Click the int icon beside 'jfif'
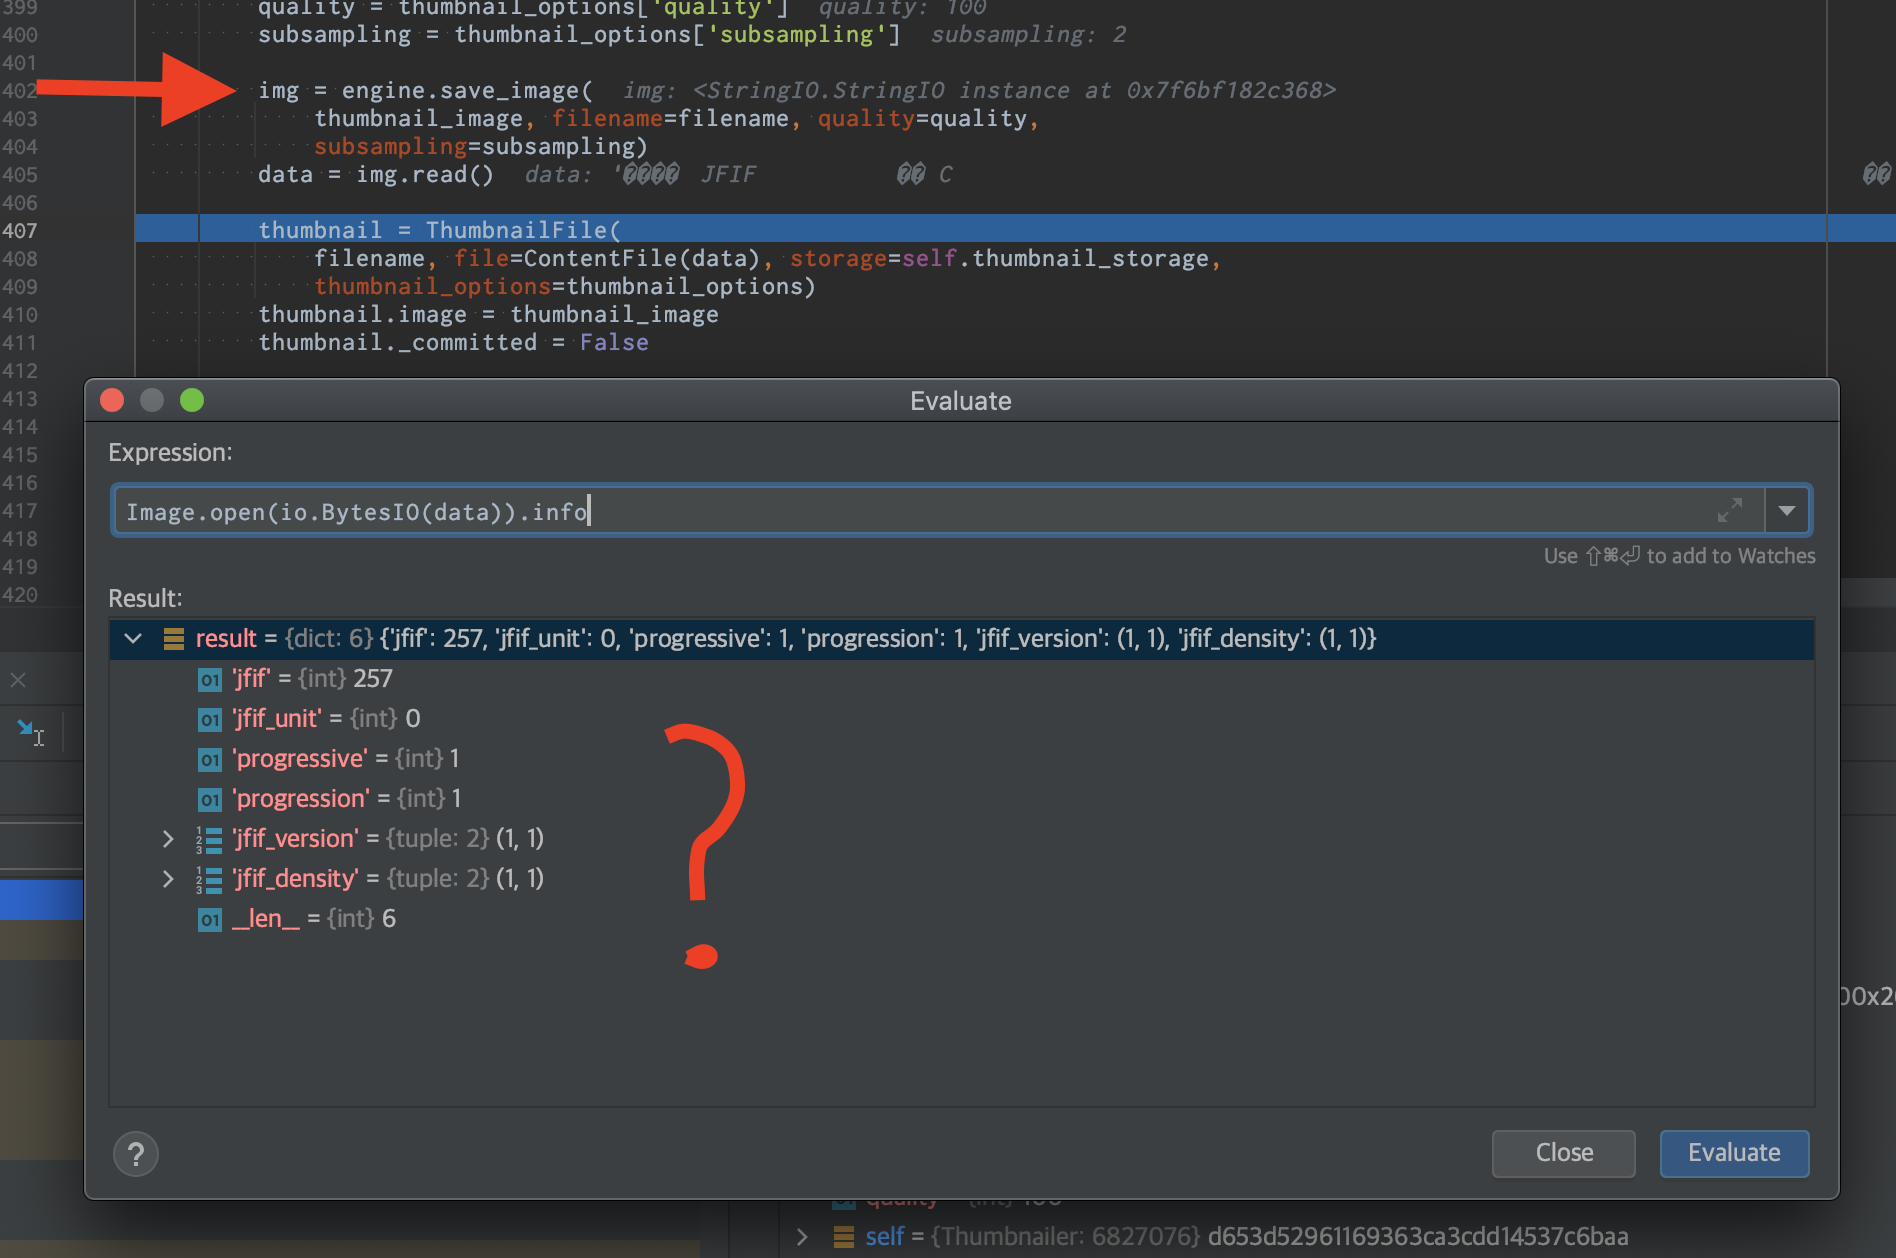Image resolution: width=1896 pixels, height=1258 pixels. pos(210,679)
